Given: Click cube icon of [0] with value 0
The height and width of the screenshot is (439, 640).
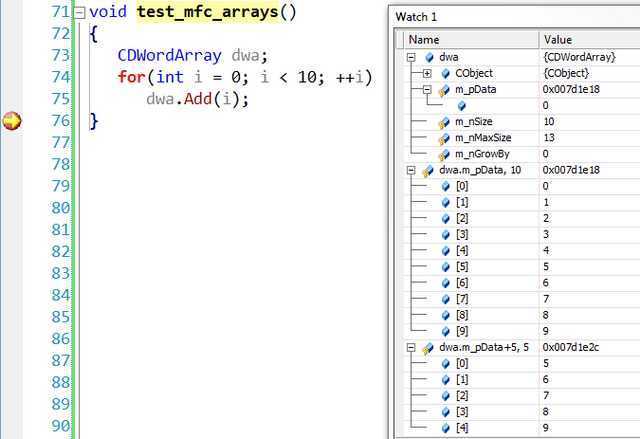Looking at the screenshot, I should pos(445,186).
